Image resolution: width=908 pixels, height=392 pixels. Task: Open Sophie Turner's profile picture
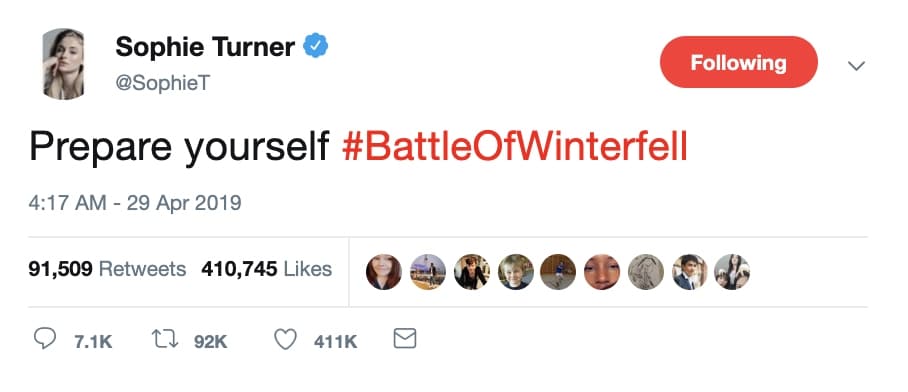[x=63, y=64]
